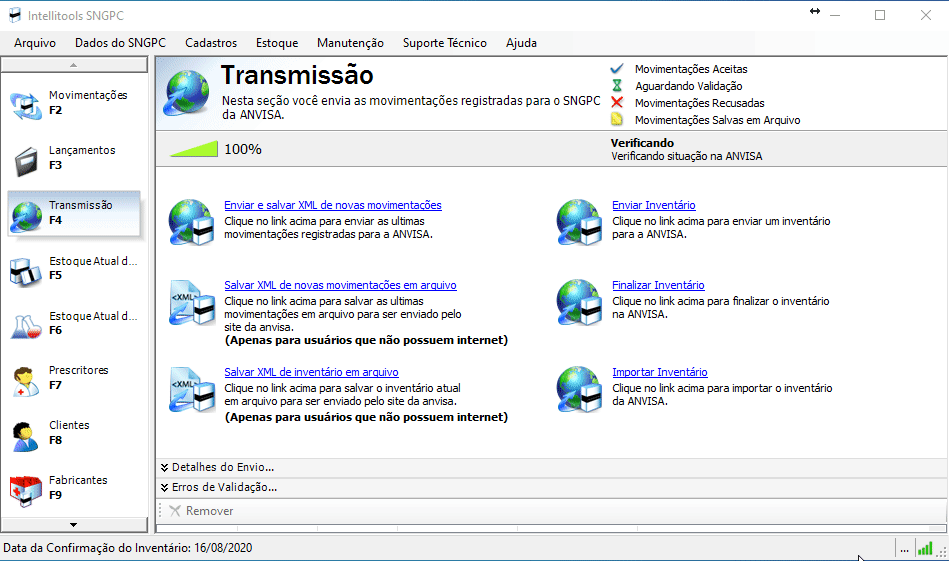Open the Movimentações F2 sidebar icon
This screenshot has width=949, height=561.
click(25, 105)
